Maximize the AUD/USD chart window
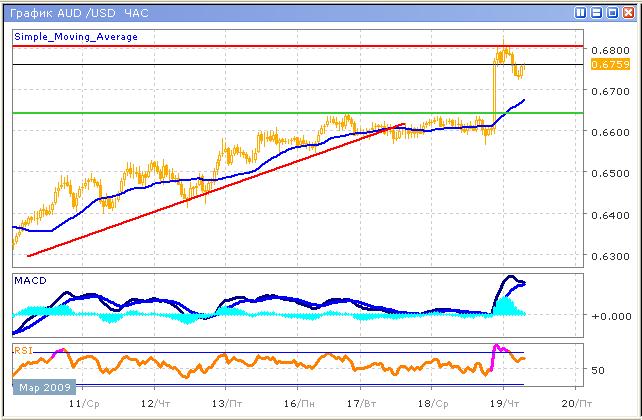Screen dimensions: 642x420 (611, 13)
